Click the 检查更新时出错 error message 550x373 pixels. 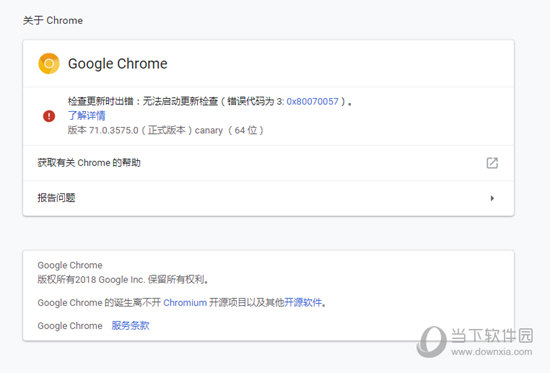coord(209,101)
